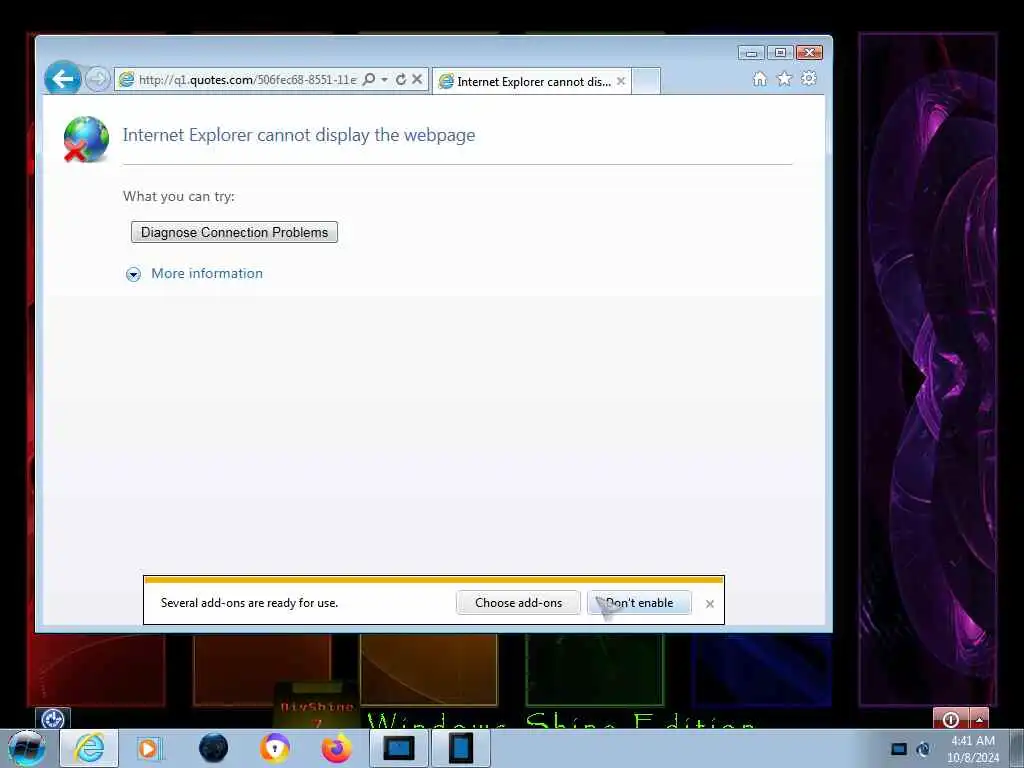
Task: Click 'Several add-ons are ready for use.' text
Action: tap(249, 603)
